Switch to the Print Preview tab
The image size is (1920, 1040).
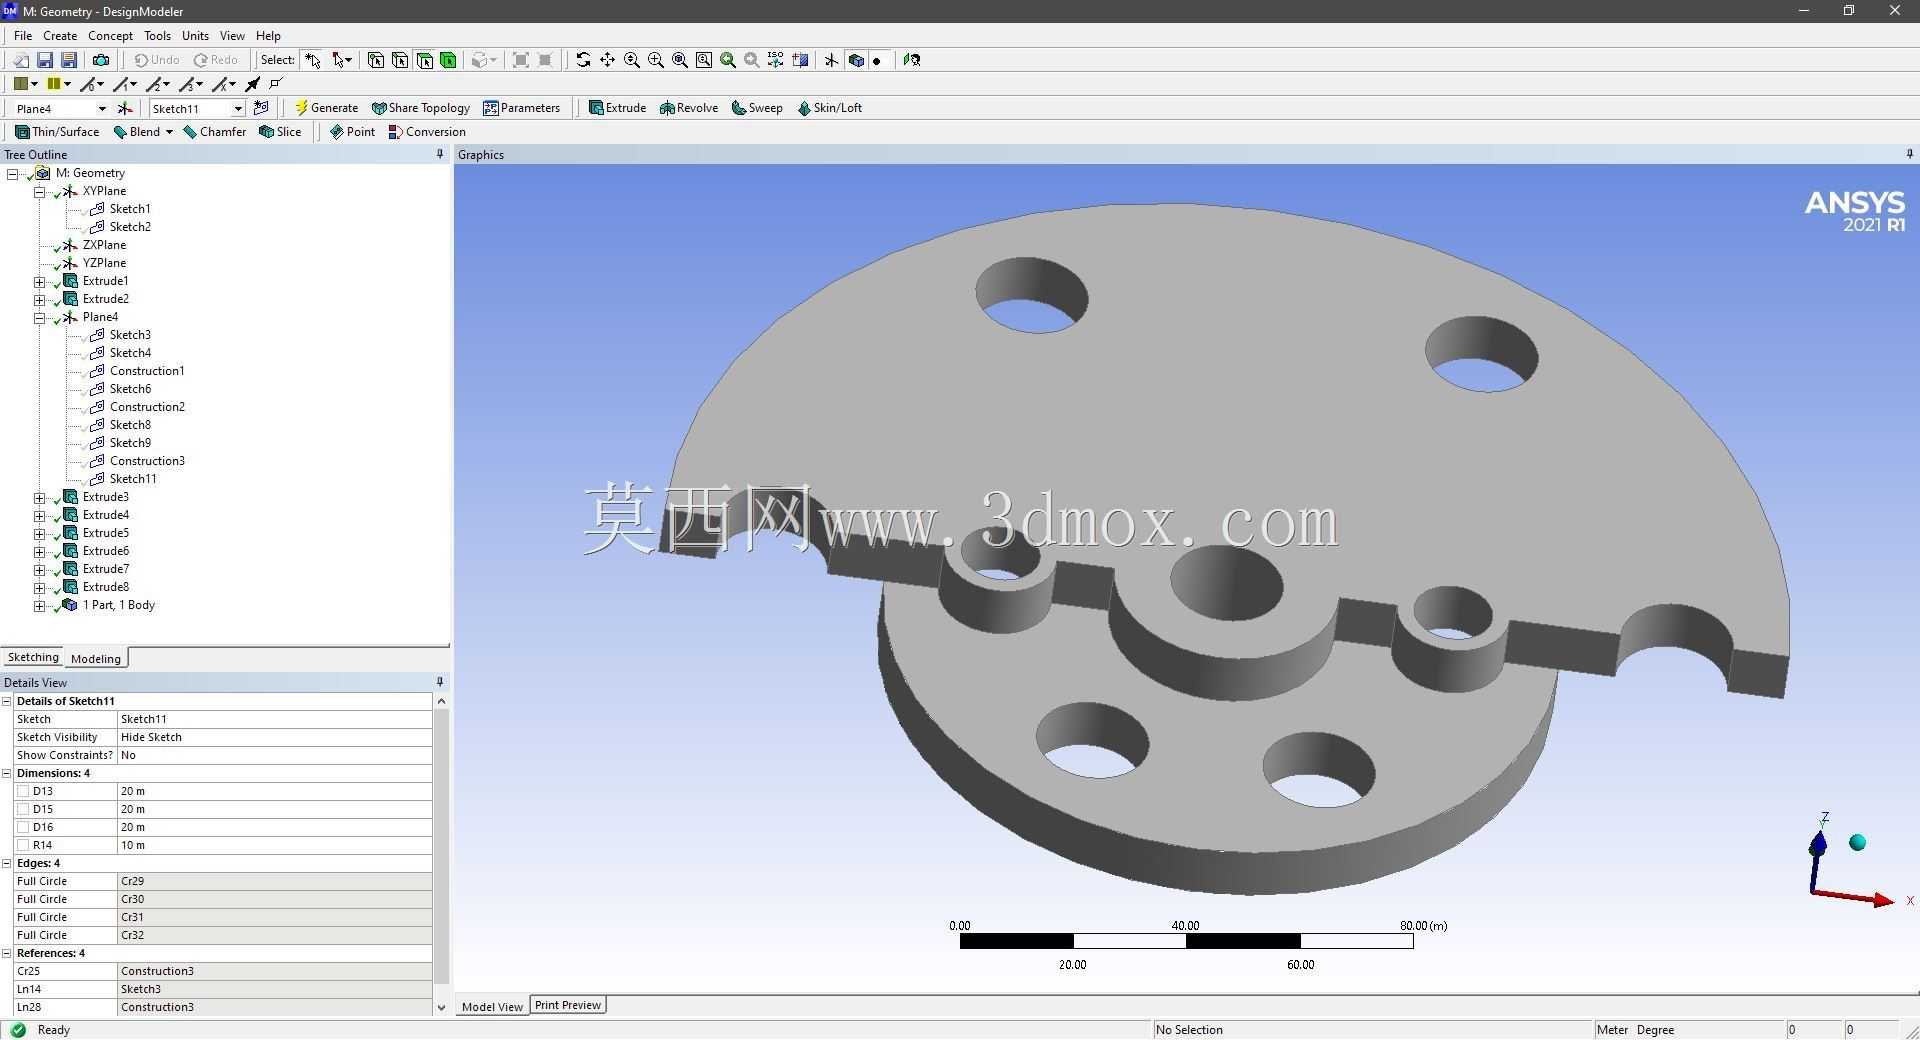[x=568, y=1005]
